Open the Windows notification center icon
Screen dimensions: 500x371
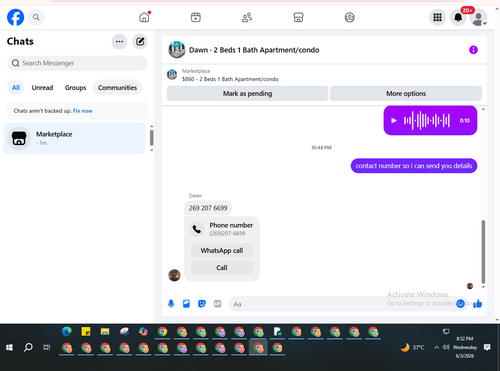(x=487, y=347)
